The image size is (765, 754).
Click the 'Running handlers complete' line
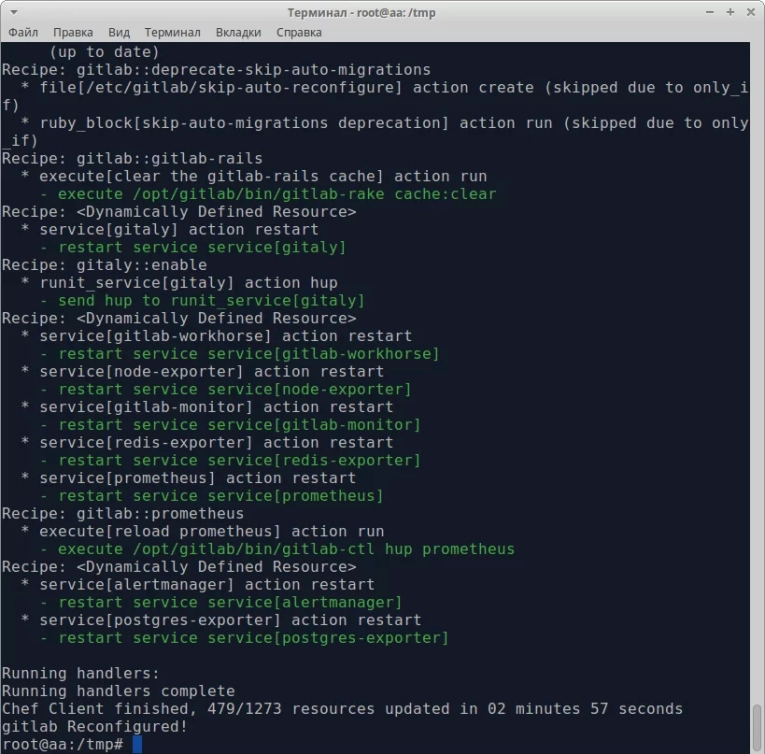[x=118, y=691]
